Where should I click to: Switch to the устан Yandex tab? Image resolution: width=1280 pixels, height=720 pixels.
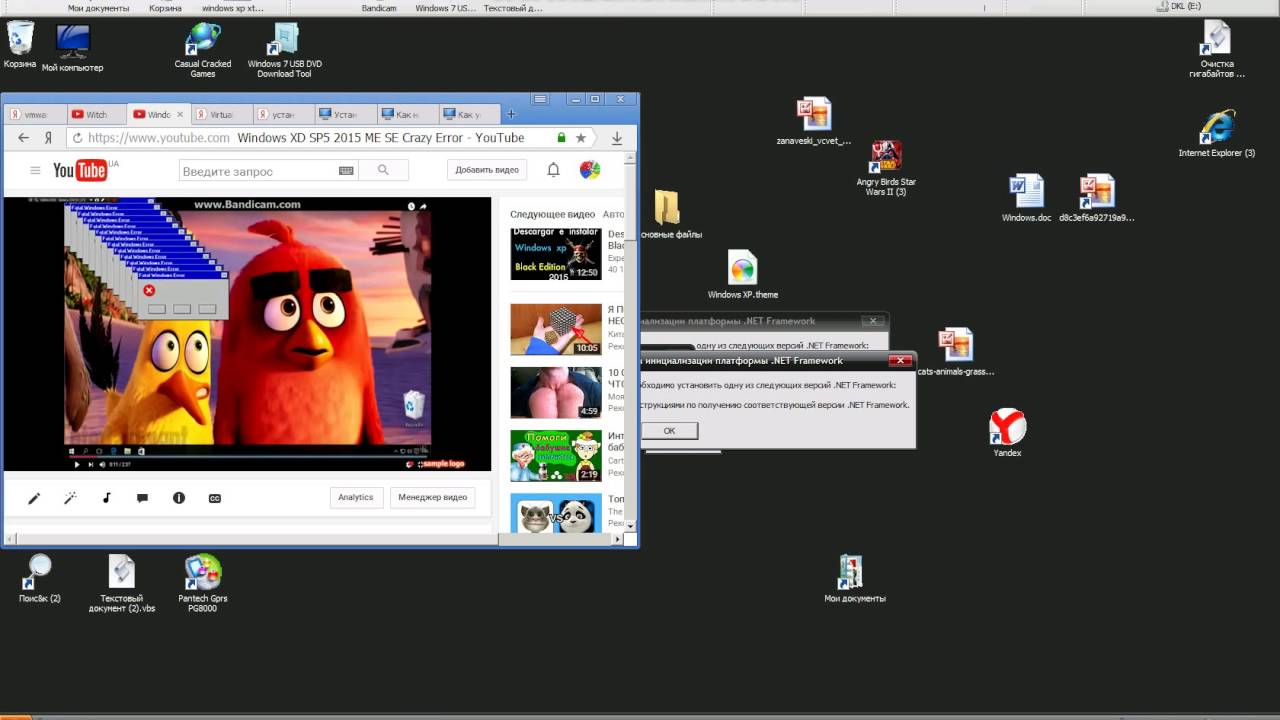[283, 115]
